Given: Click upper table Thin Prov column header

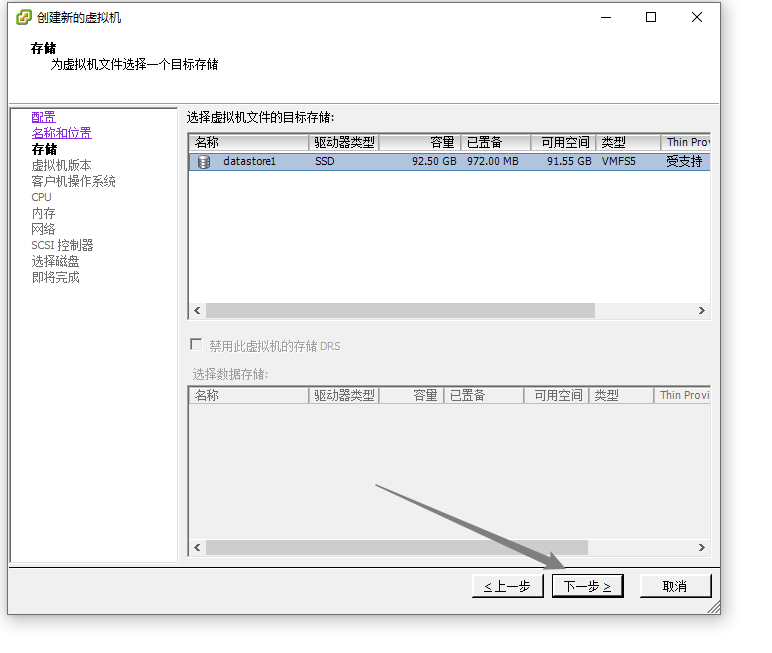Looking at the screenshot, I should tap(685, 142).
